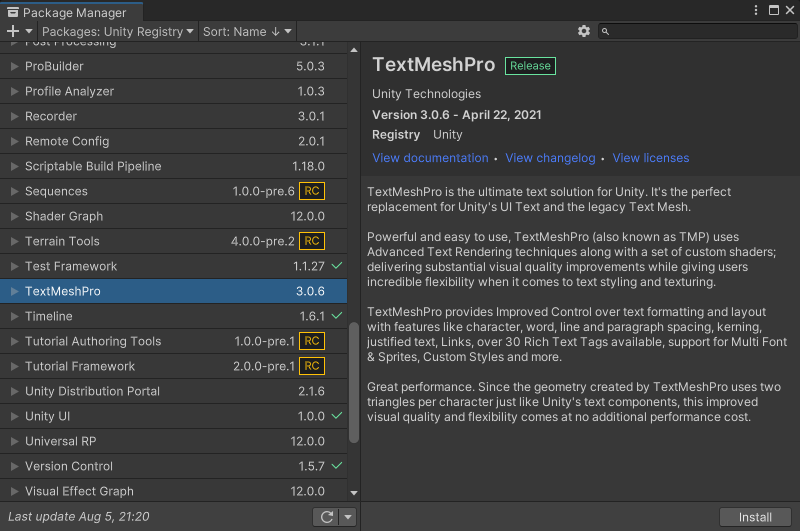The image size is (800, 531).
Task: Expand the Test Framework entry
Action: tap(14, 266)
